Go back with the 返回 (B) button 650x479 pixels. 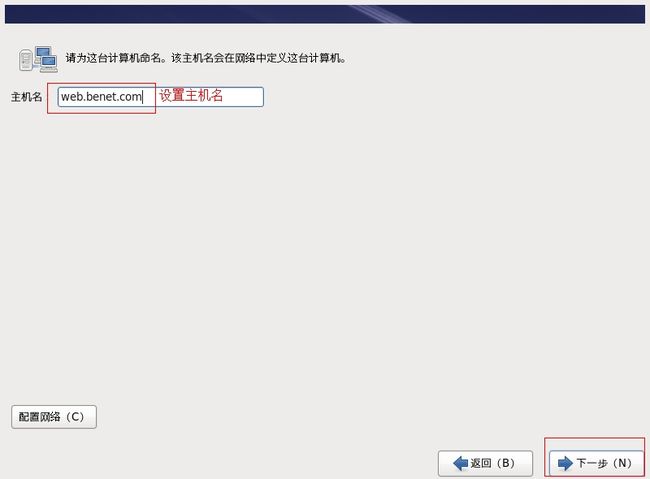click(485, 463)
